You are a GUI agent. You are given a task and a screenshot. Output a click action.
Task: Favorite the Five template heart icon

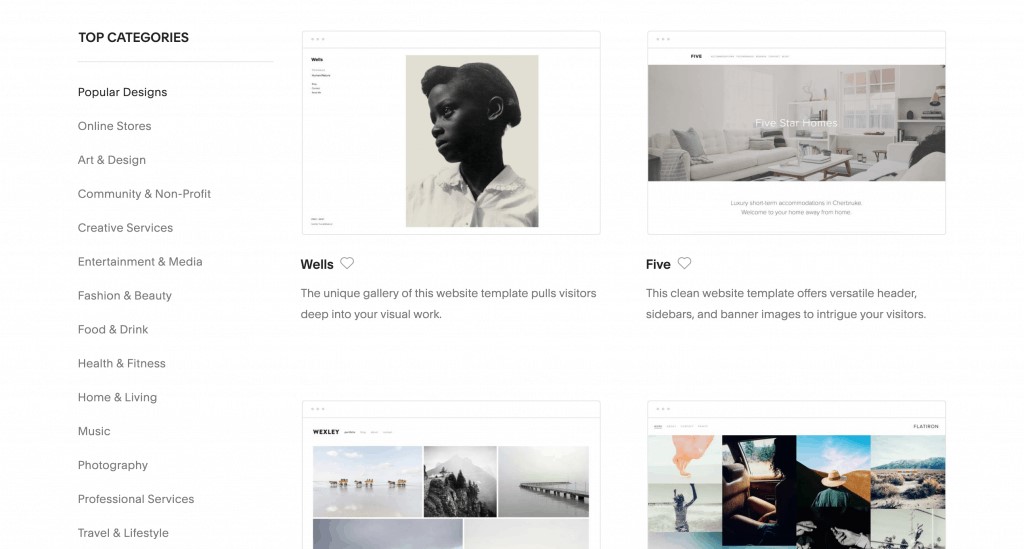point(684,263)
